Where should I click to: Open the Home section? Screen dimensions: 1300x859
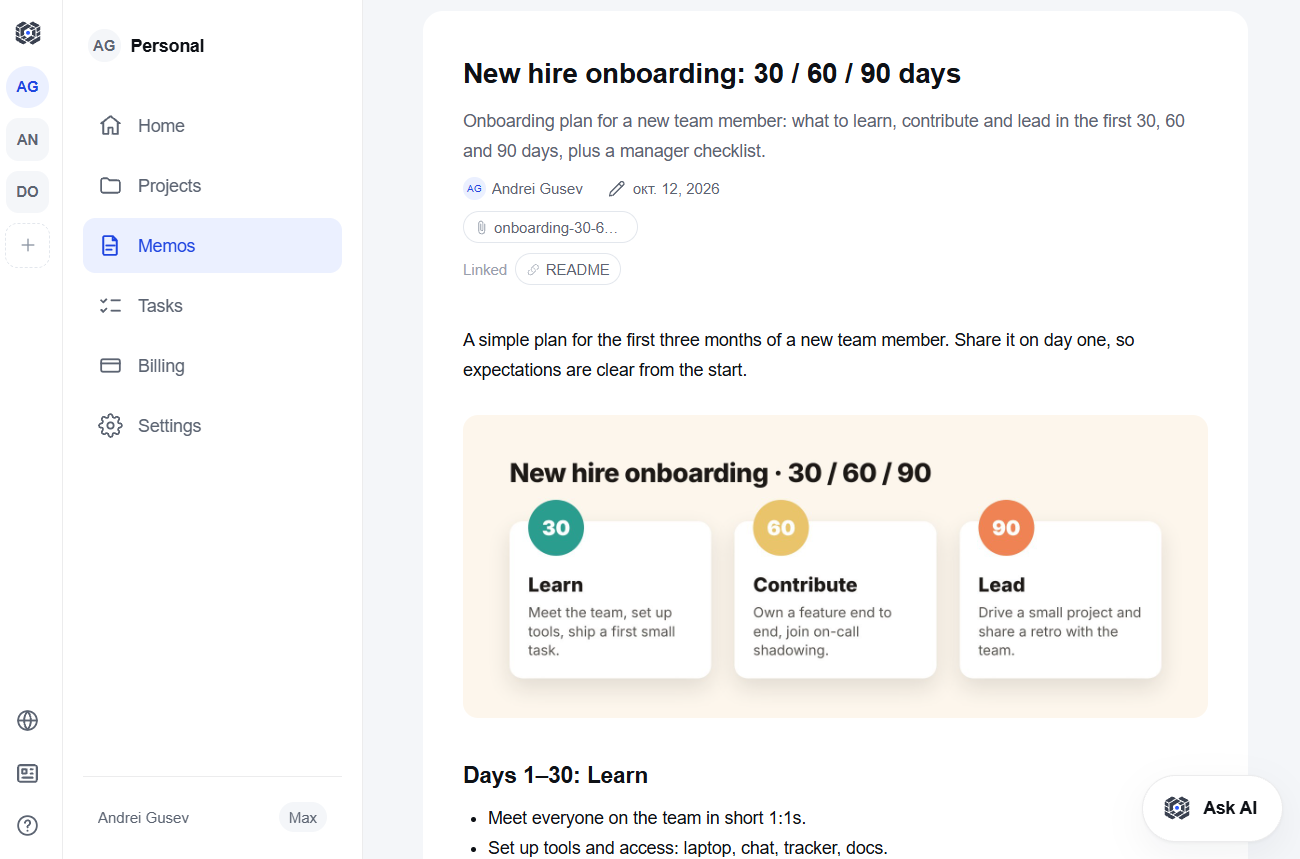click(212, 126)
